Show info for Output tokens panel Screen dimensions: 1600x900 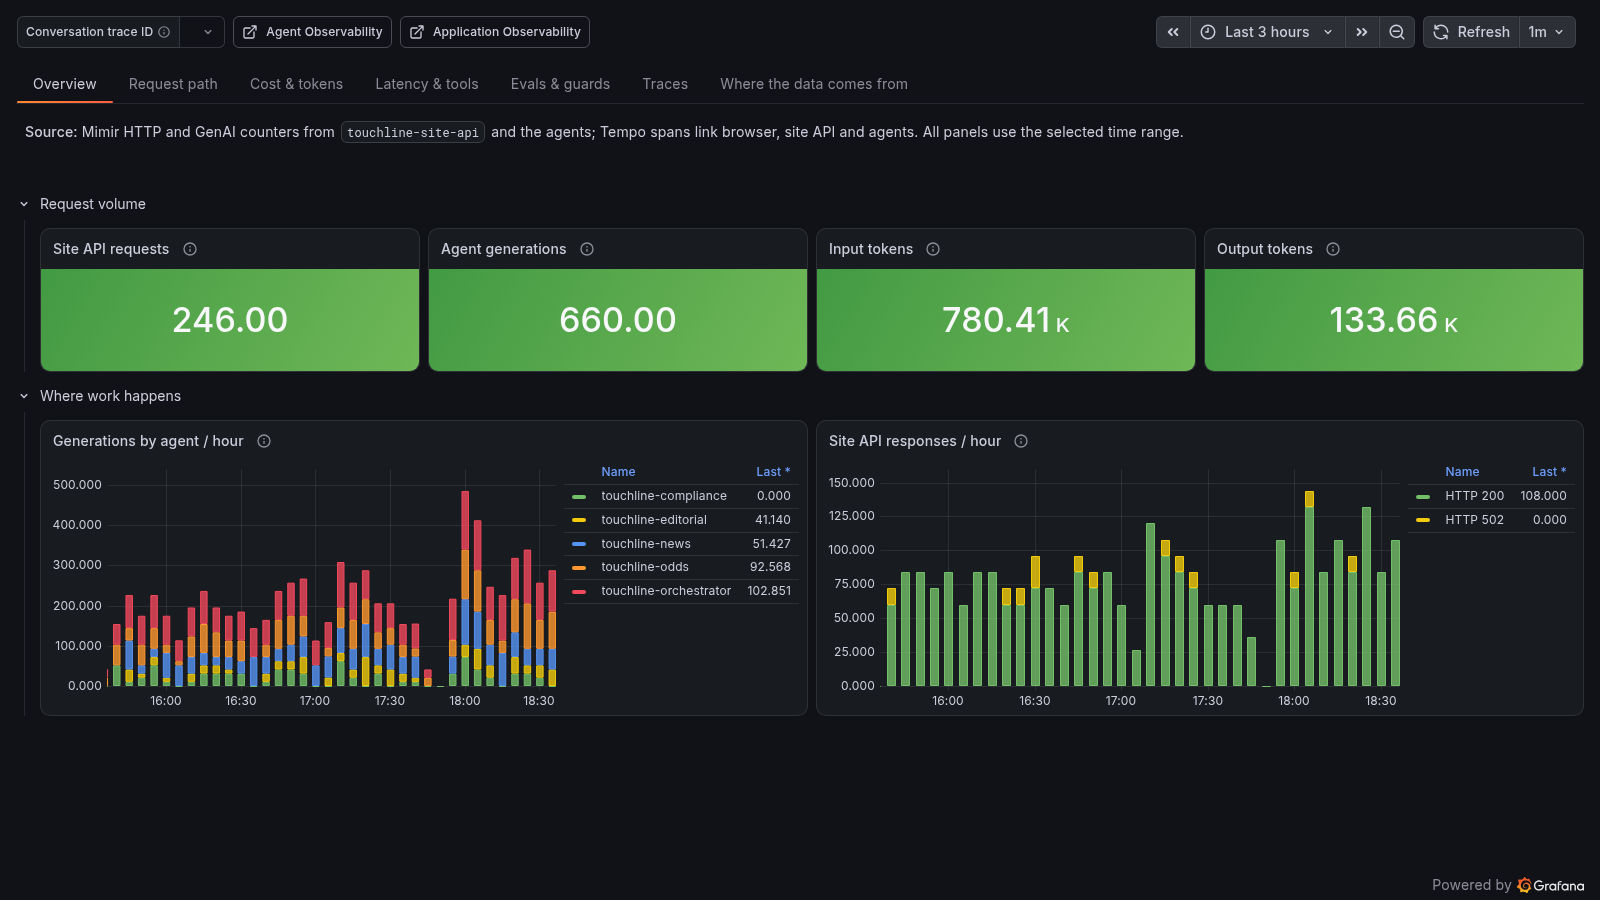[x=1333, y=249]
